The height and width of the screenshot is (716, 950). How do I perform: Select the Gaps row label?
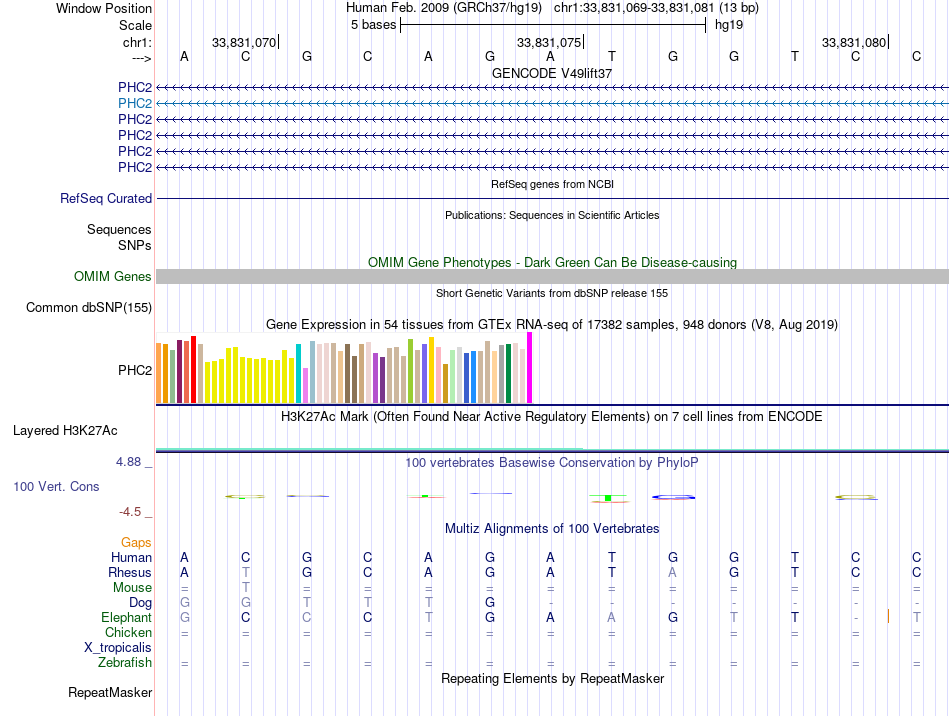pyautogui.click(x=136, y=543)
